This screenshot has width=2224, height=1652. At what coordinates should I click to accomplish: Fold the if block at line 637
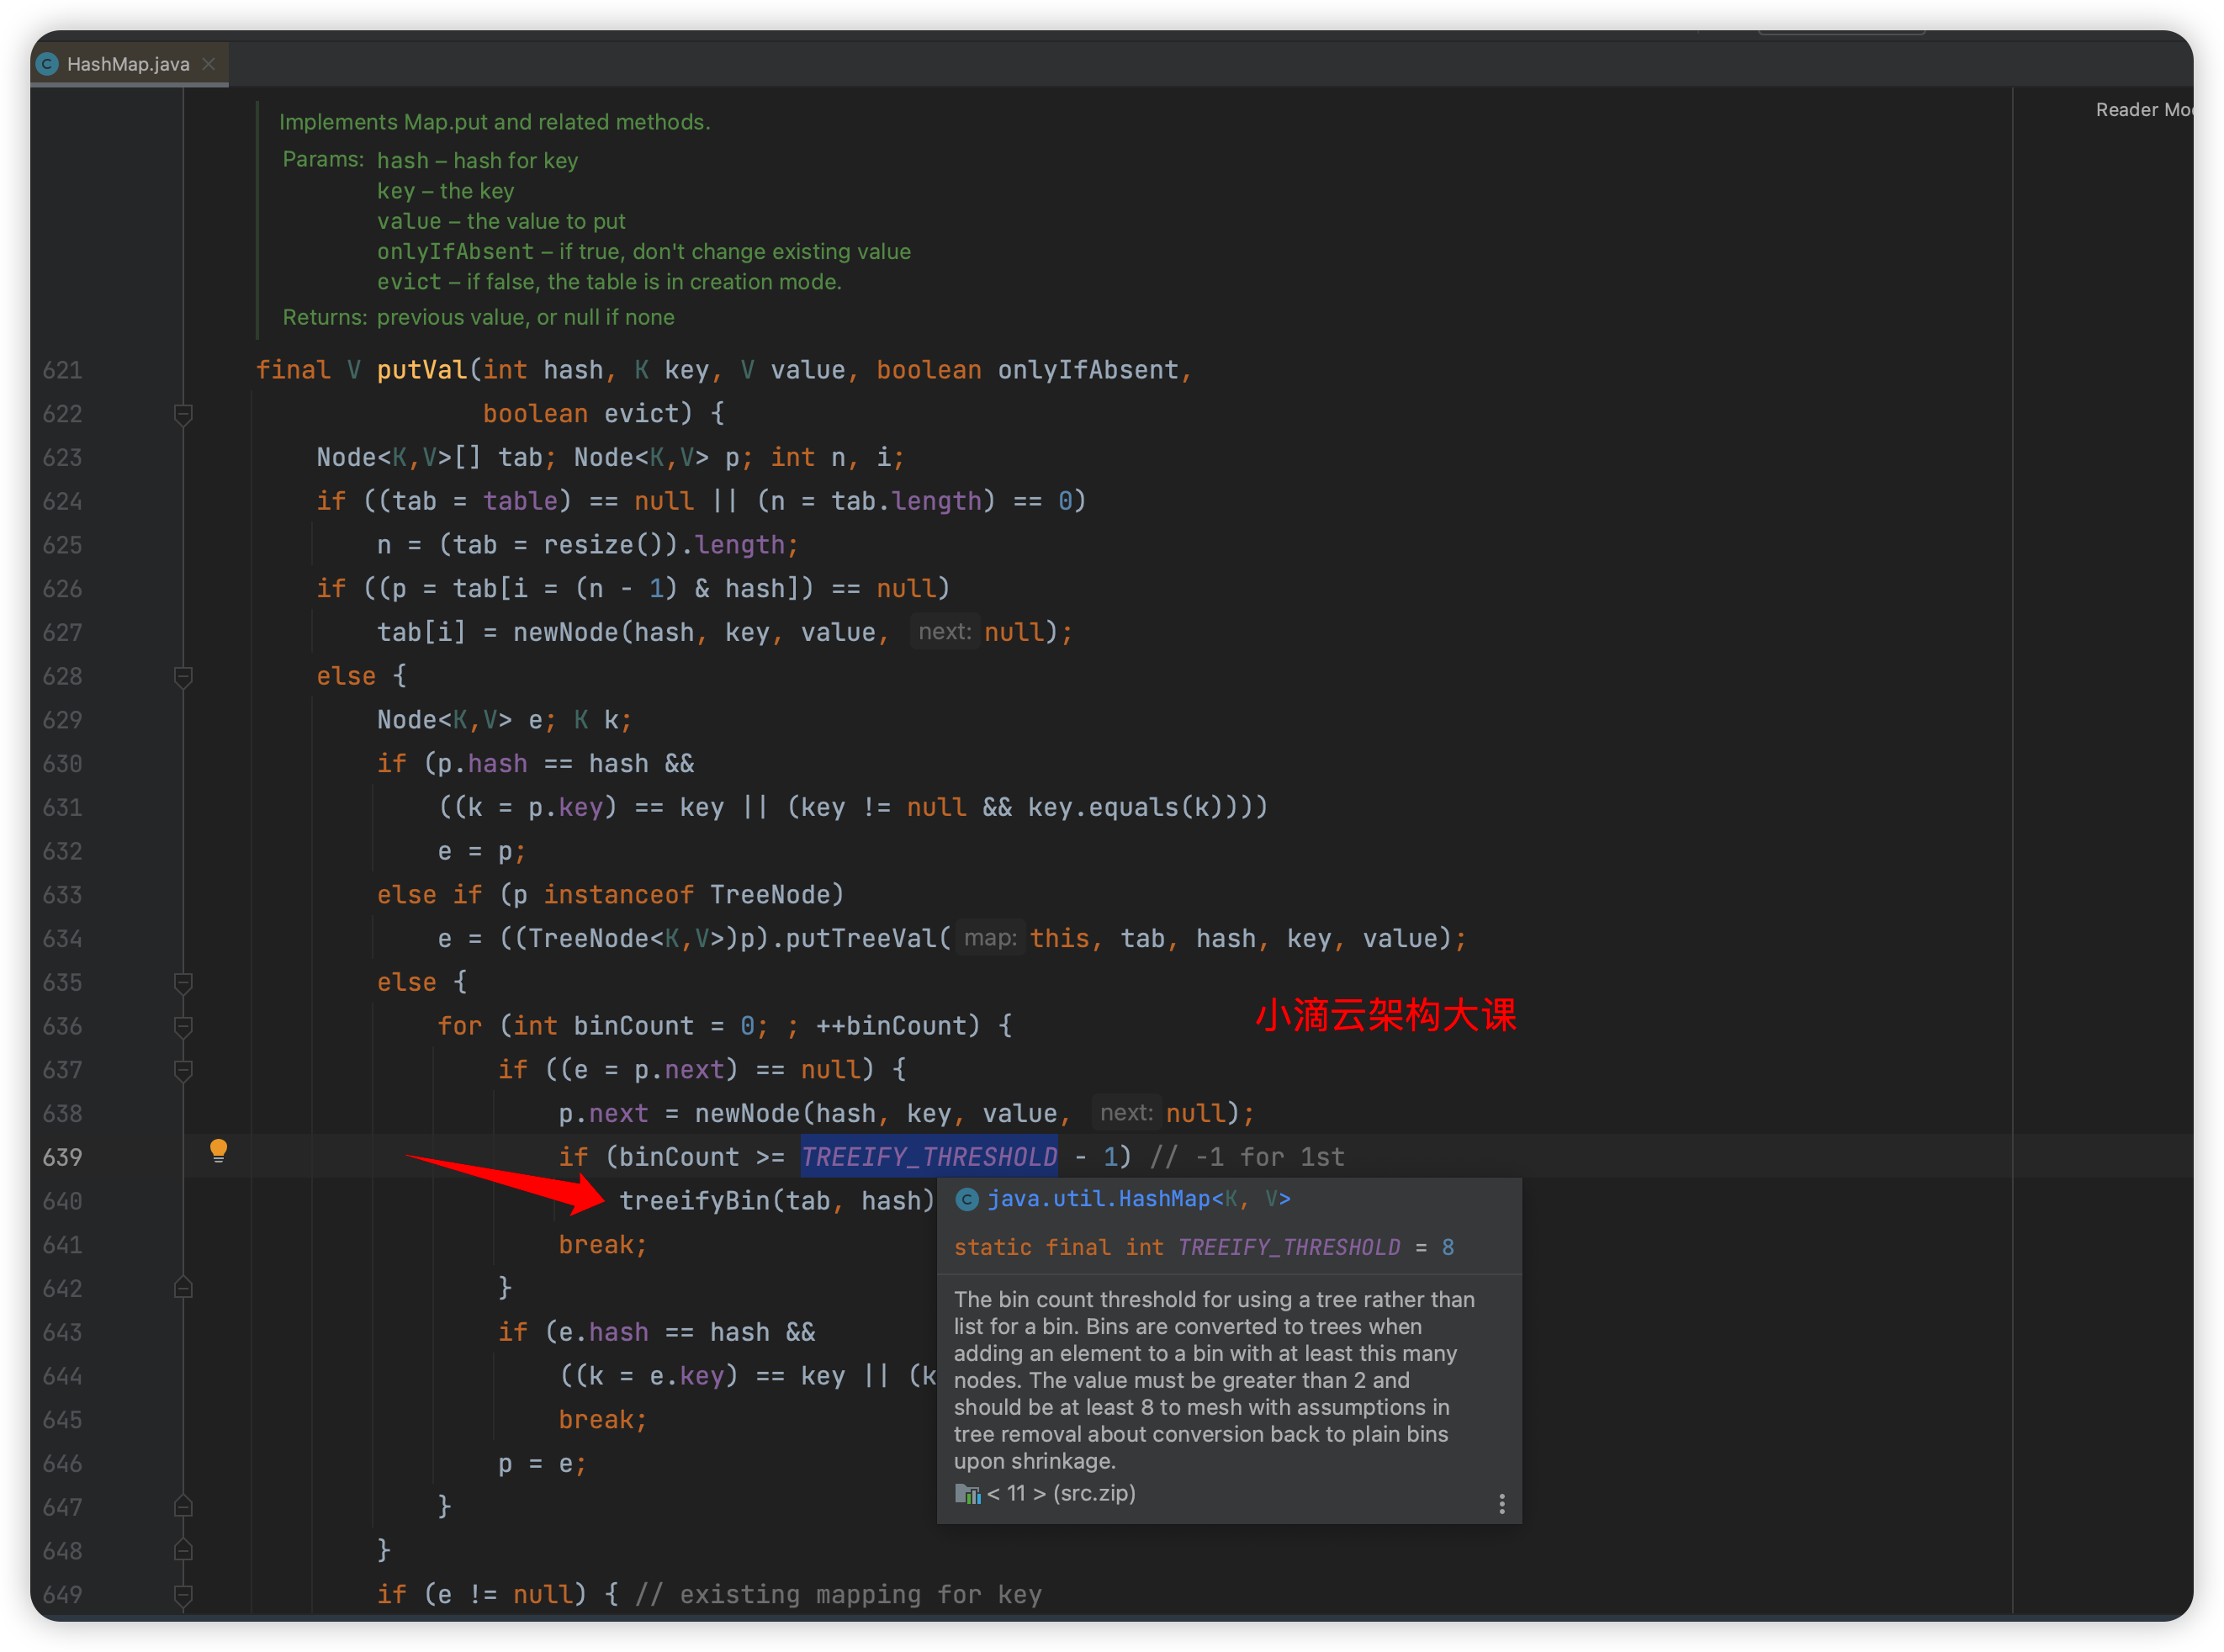tap(183, 1070)
